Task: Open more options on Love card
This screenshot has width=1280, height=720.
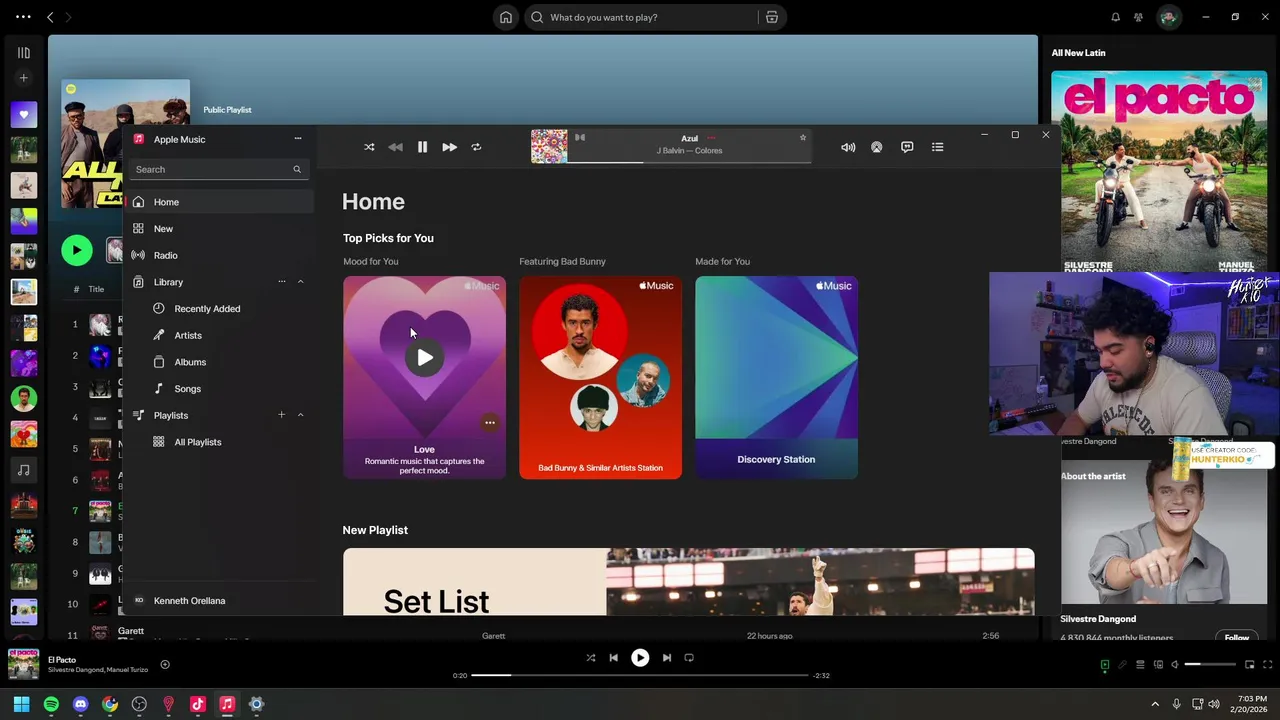Action: coord(490,423)
